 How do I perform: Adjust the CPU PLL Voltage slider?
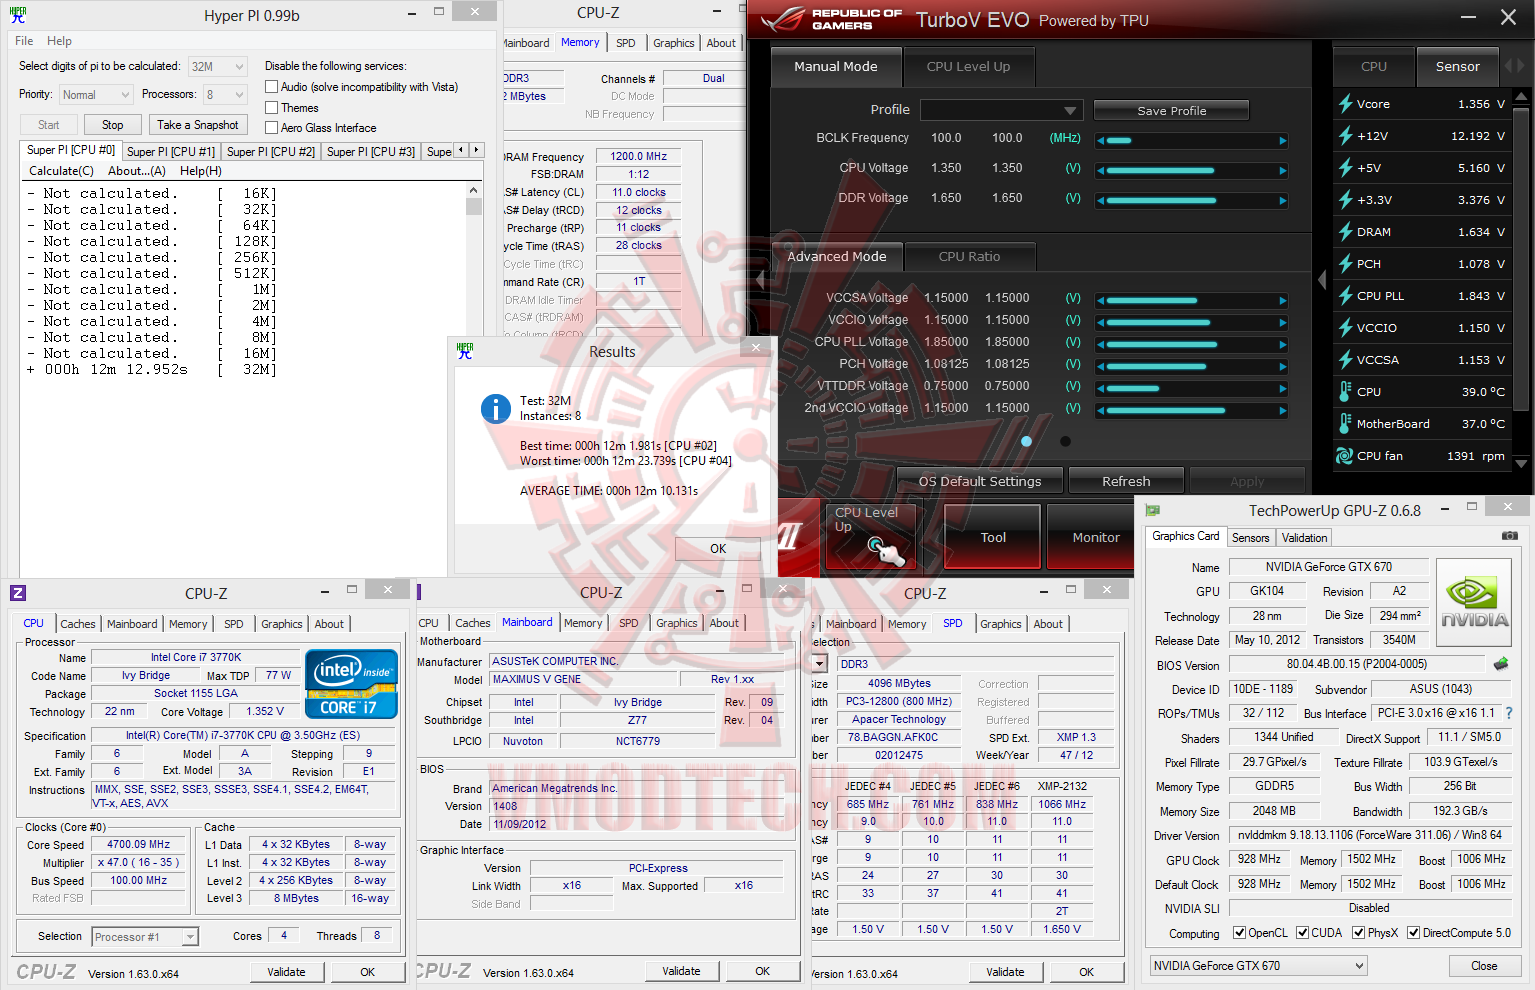[x=1192, y=344]
